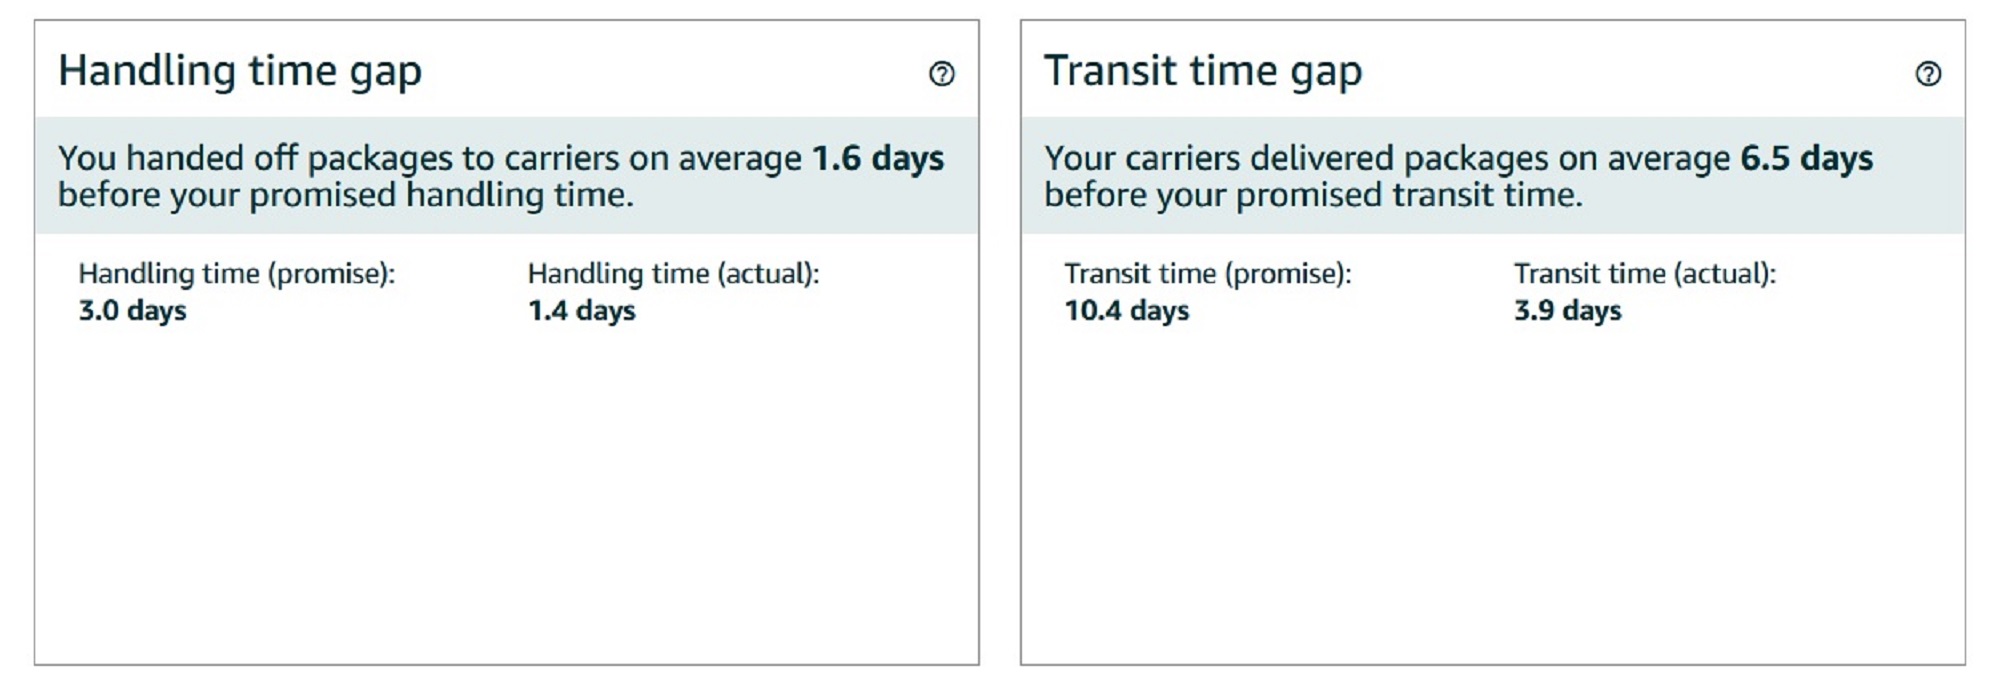Click the Transit time gap heading
2000x696 pixels.
coord(1203,72)
